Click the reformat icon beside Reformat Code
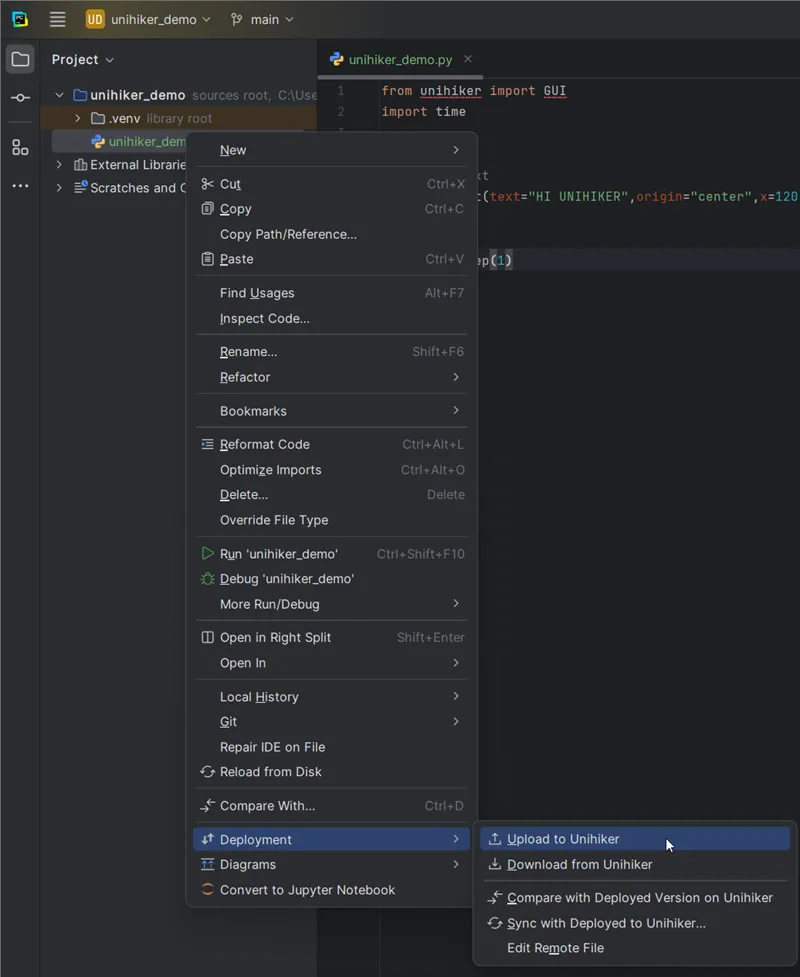This screenshot has height=977, width=800. point(207,444)
